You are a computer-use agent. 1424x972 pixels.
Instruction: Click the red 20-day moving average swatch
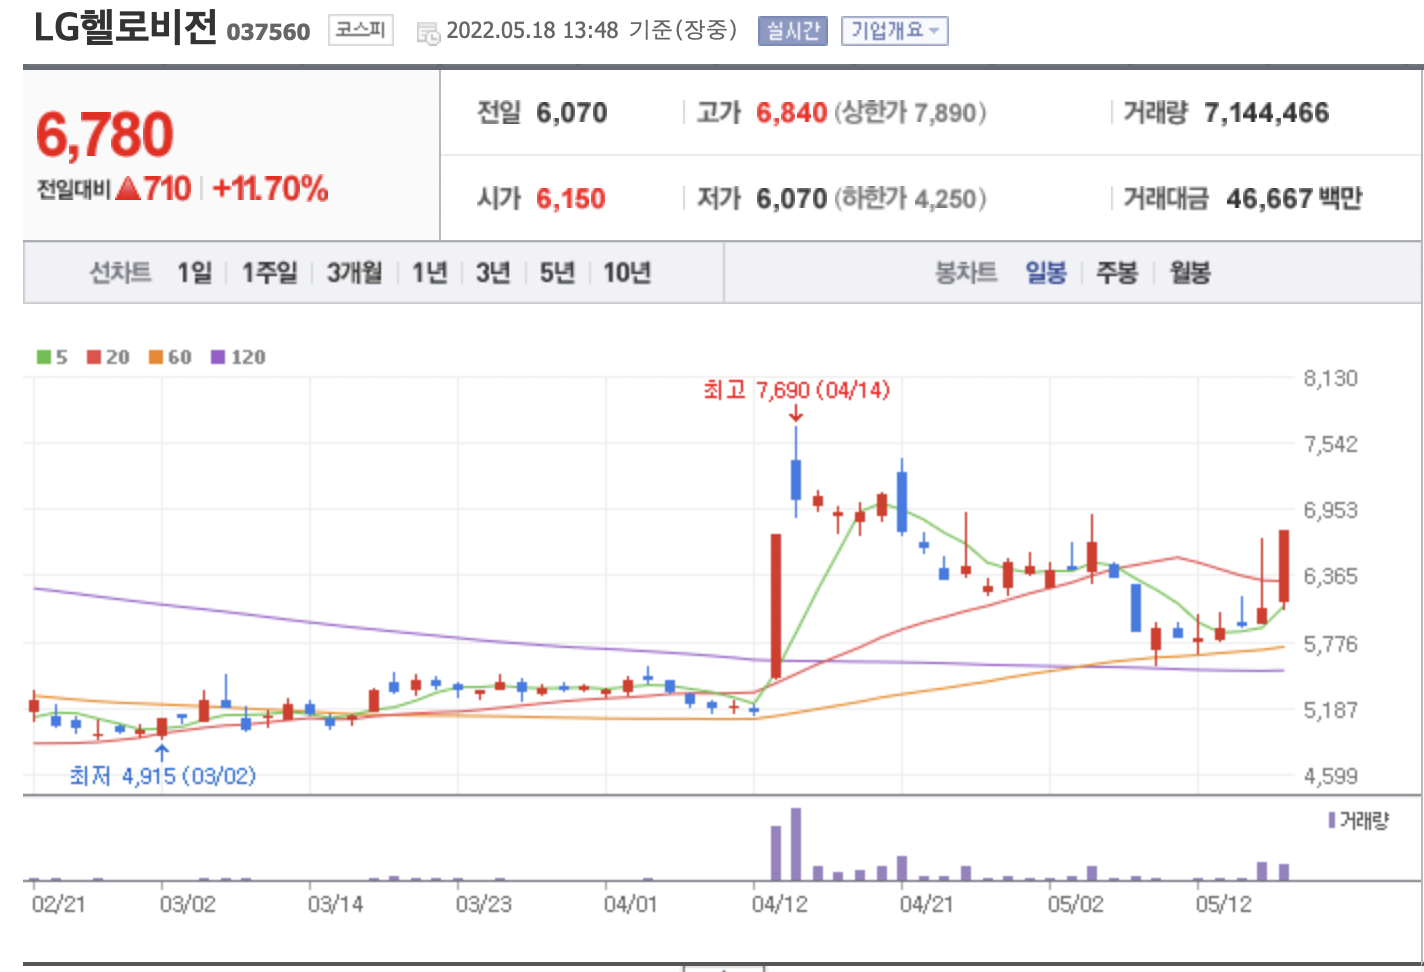tap(94, 357)
